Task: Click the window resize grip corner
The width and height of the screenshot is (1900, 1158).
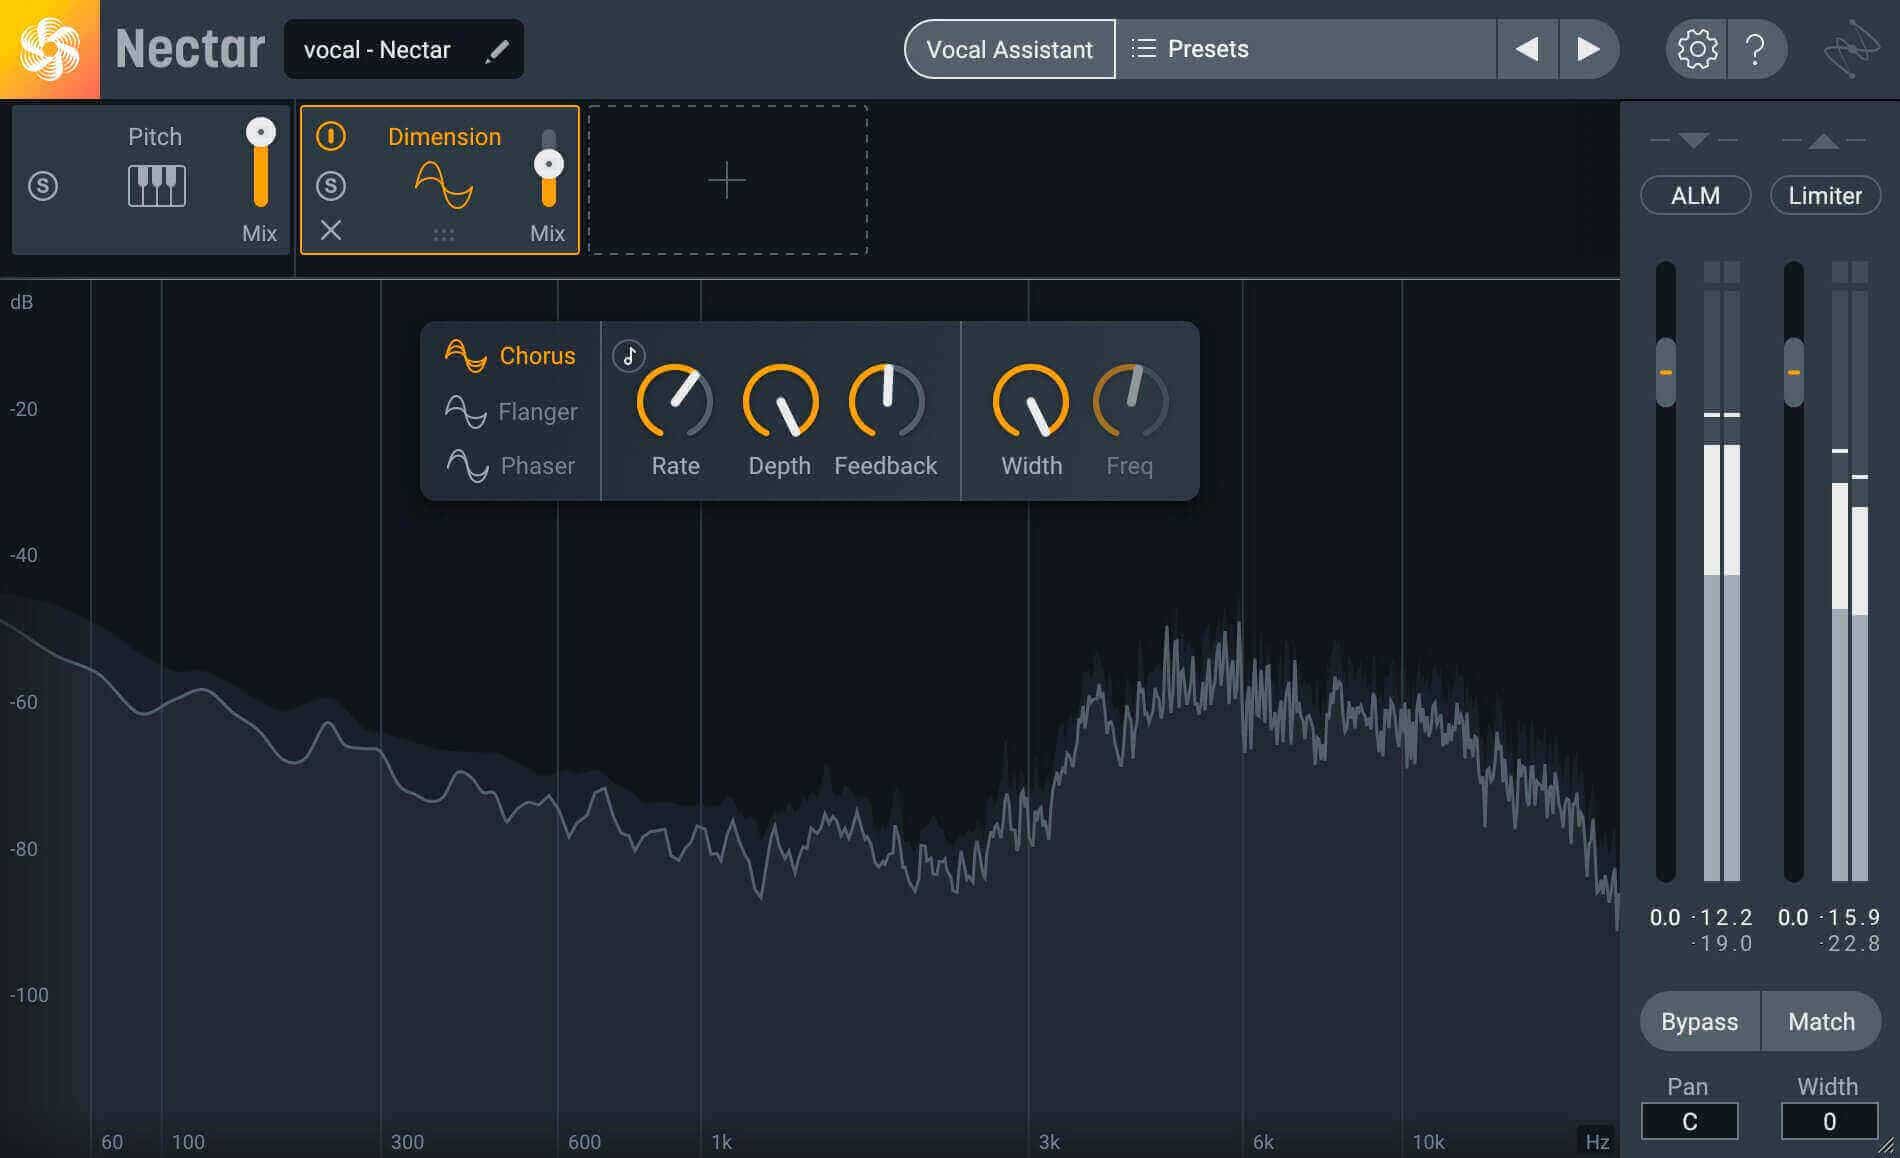Action: pos(1887,1146)
